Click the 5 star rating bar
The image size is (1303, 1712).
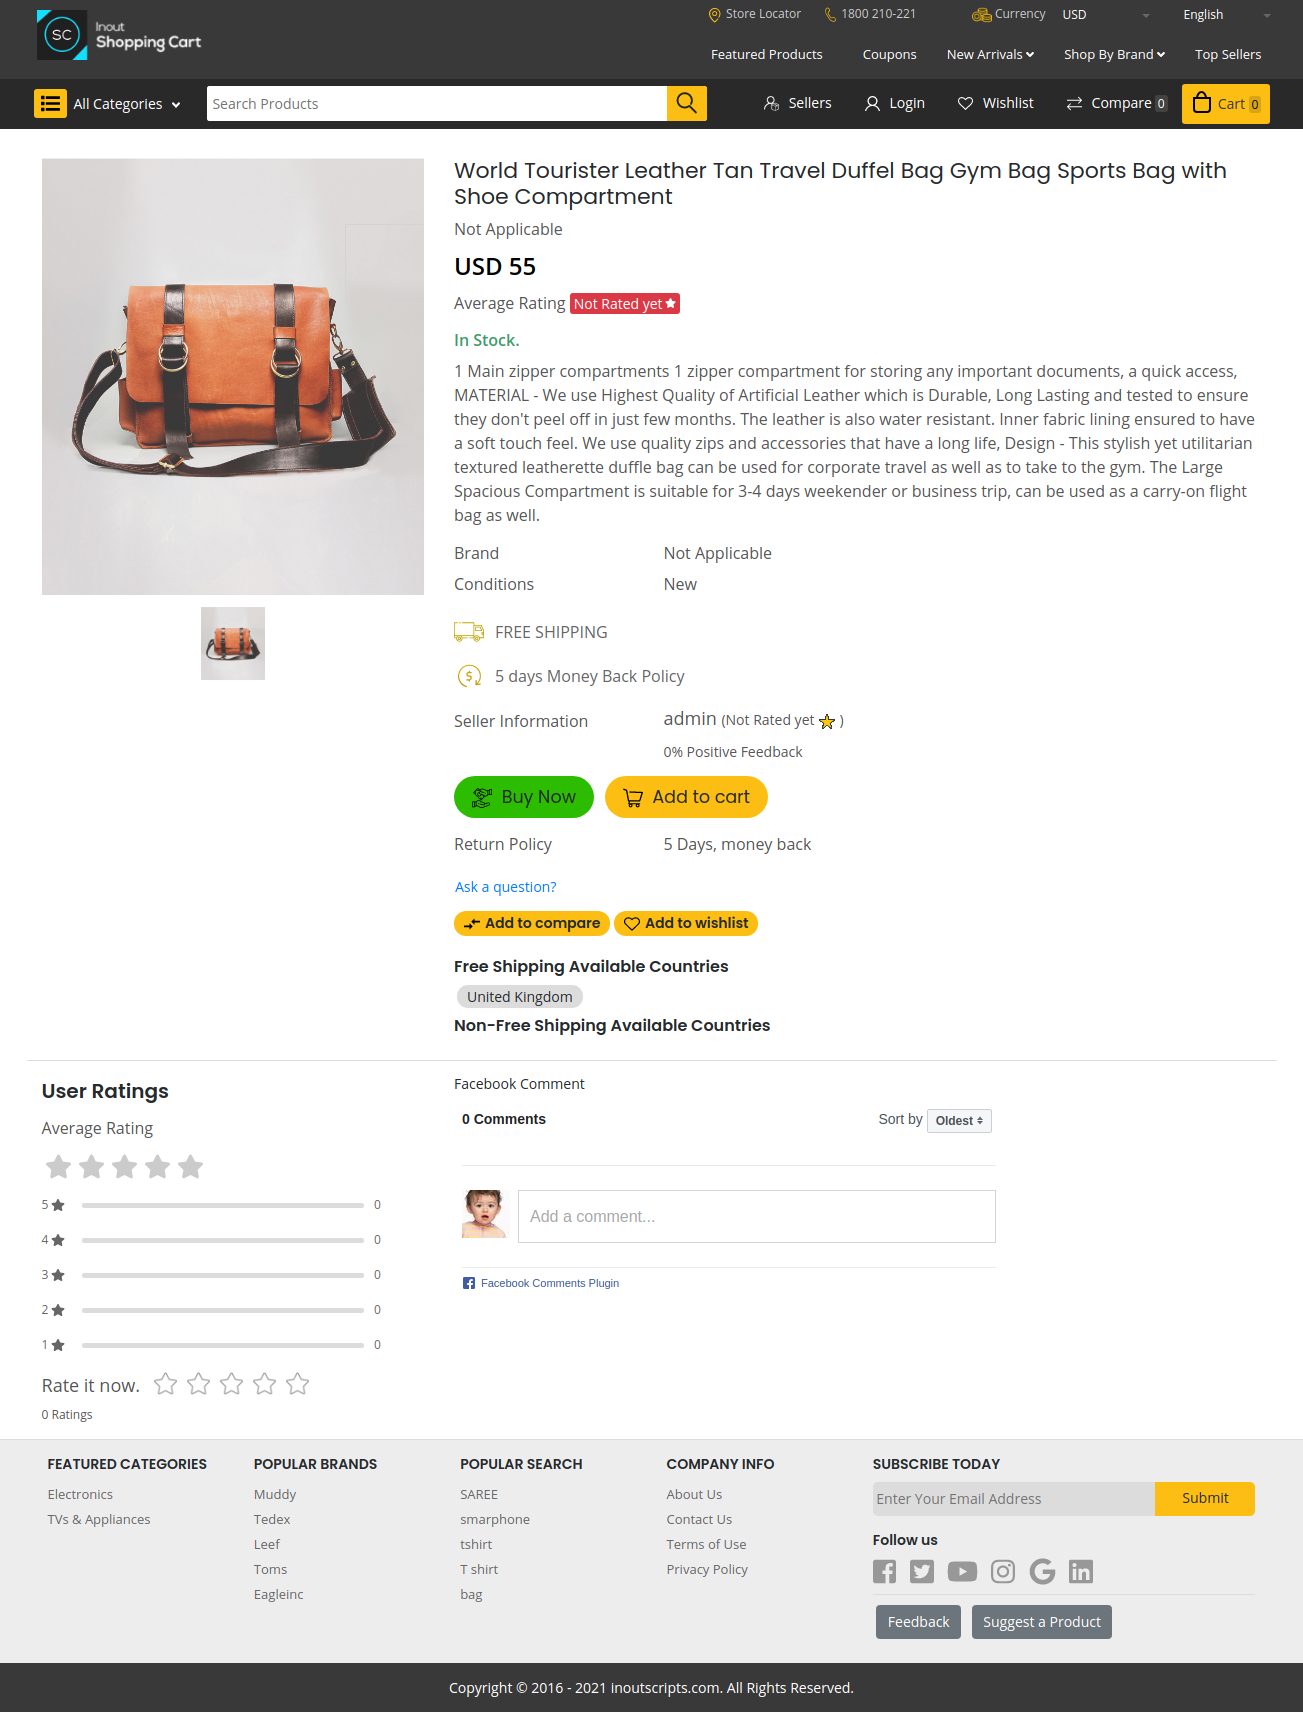(223, 1205)
